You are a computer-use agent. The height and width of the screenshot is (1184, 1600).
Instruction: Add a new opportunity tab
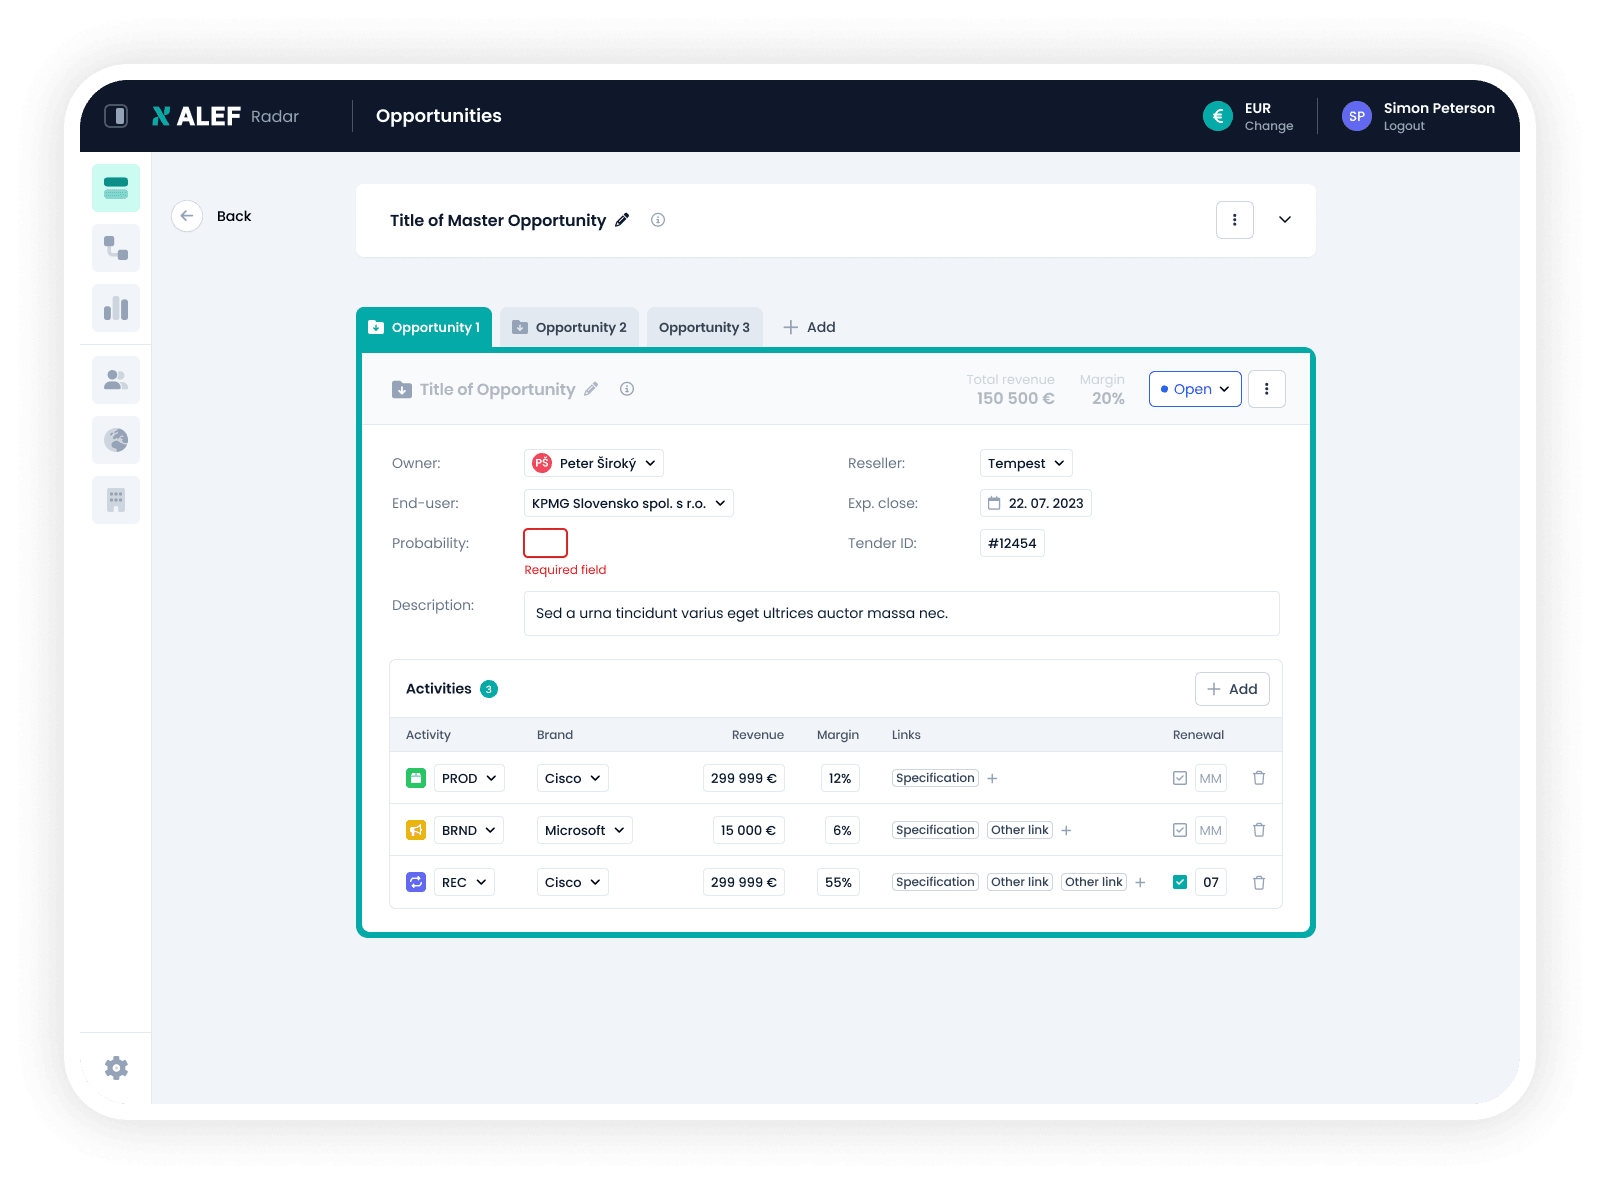pos(809,327)
